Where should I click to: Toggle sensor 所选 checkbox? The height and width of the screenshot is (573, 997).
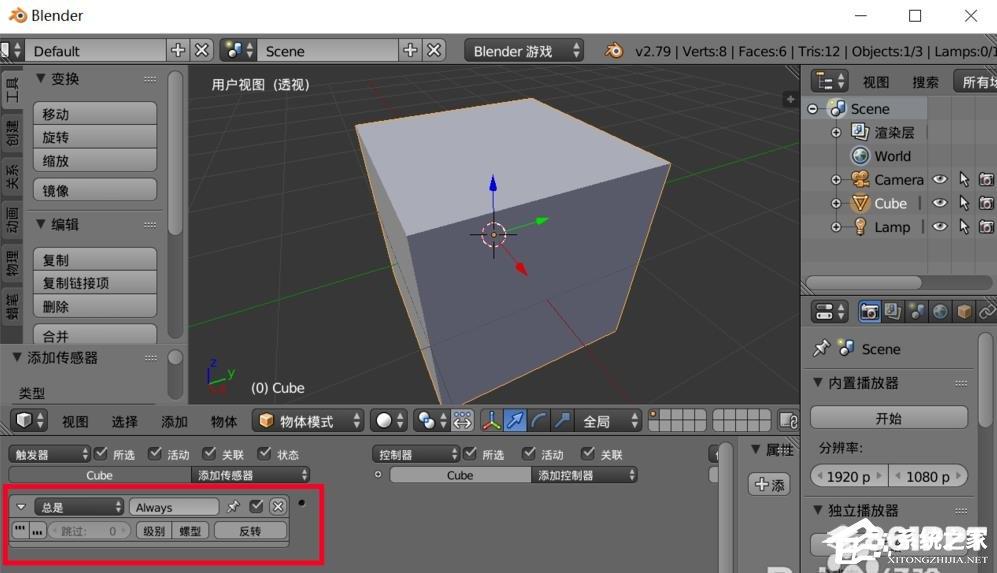(x=100, y=453)
